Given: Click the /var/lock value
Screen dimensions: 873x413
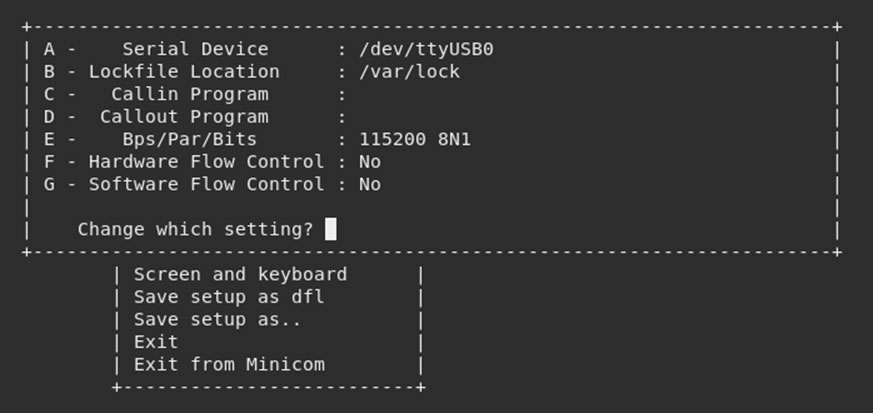Looking at the screenshot, I should coord(409,72).
